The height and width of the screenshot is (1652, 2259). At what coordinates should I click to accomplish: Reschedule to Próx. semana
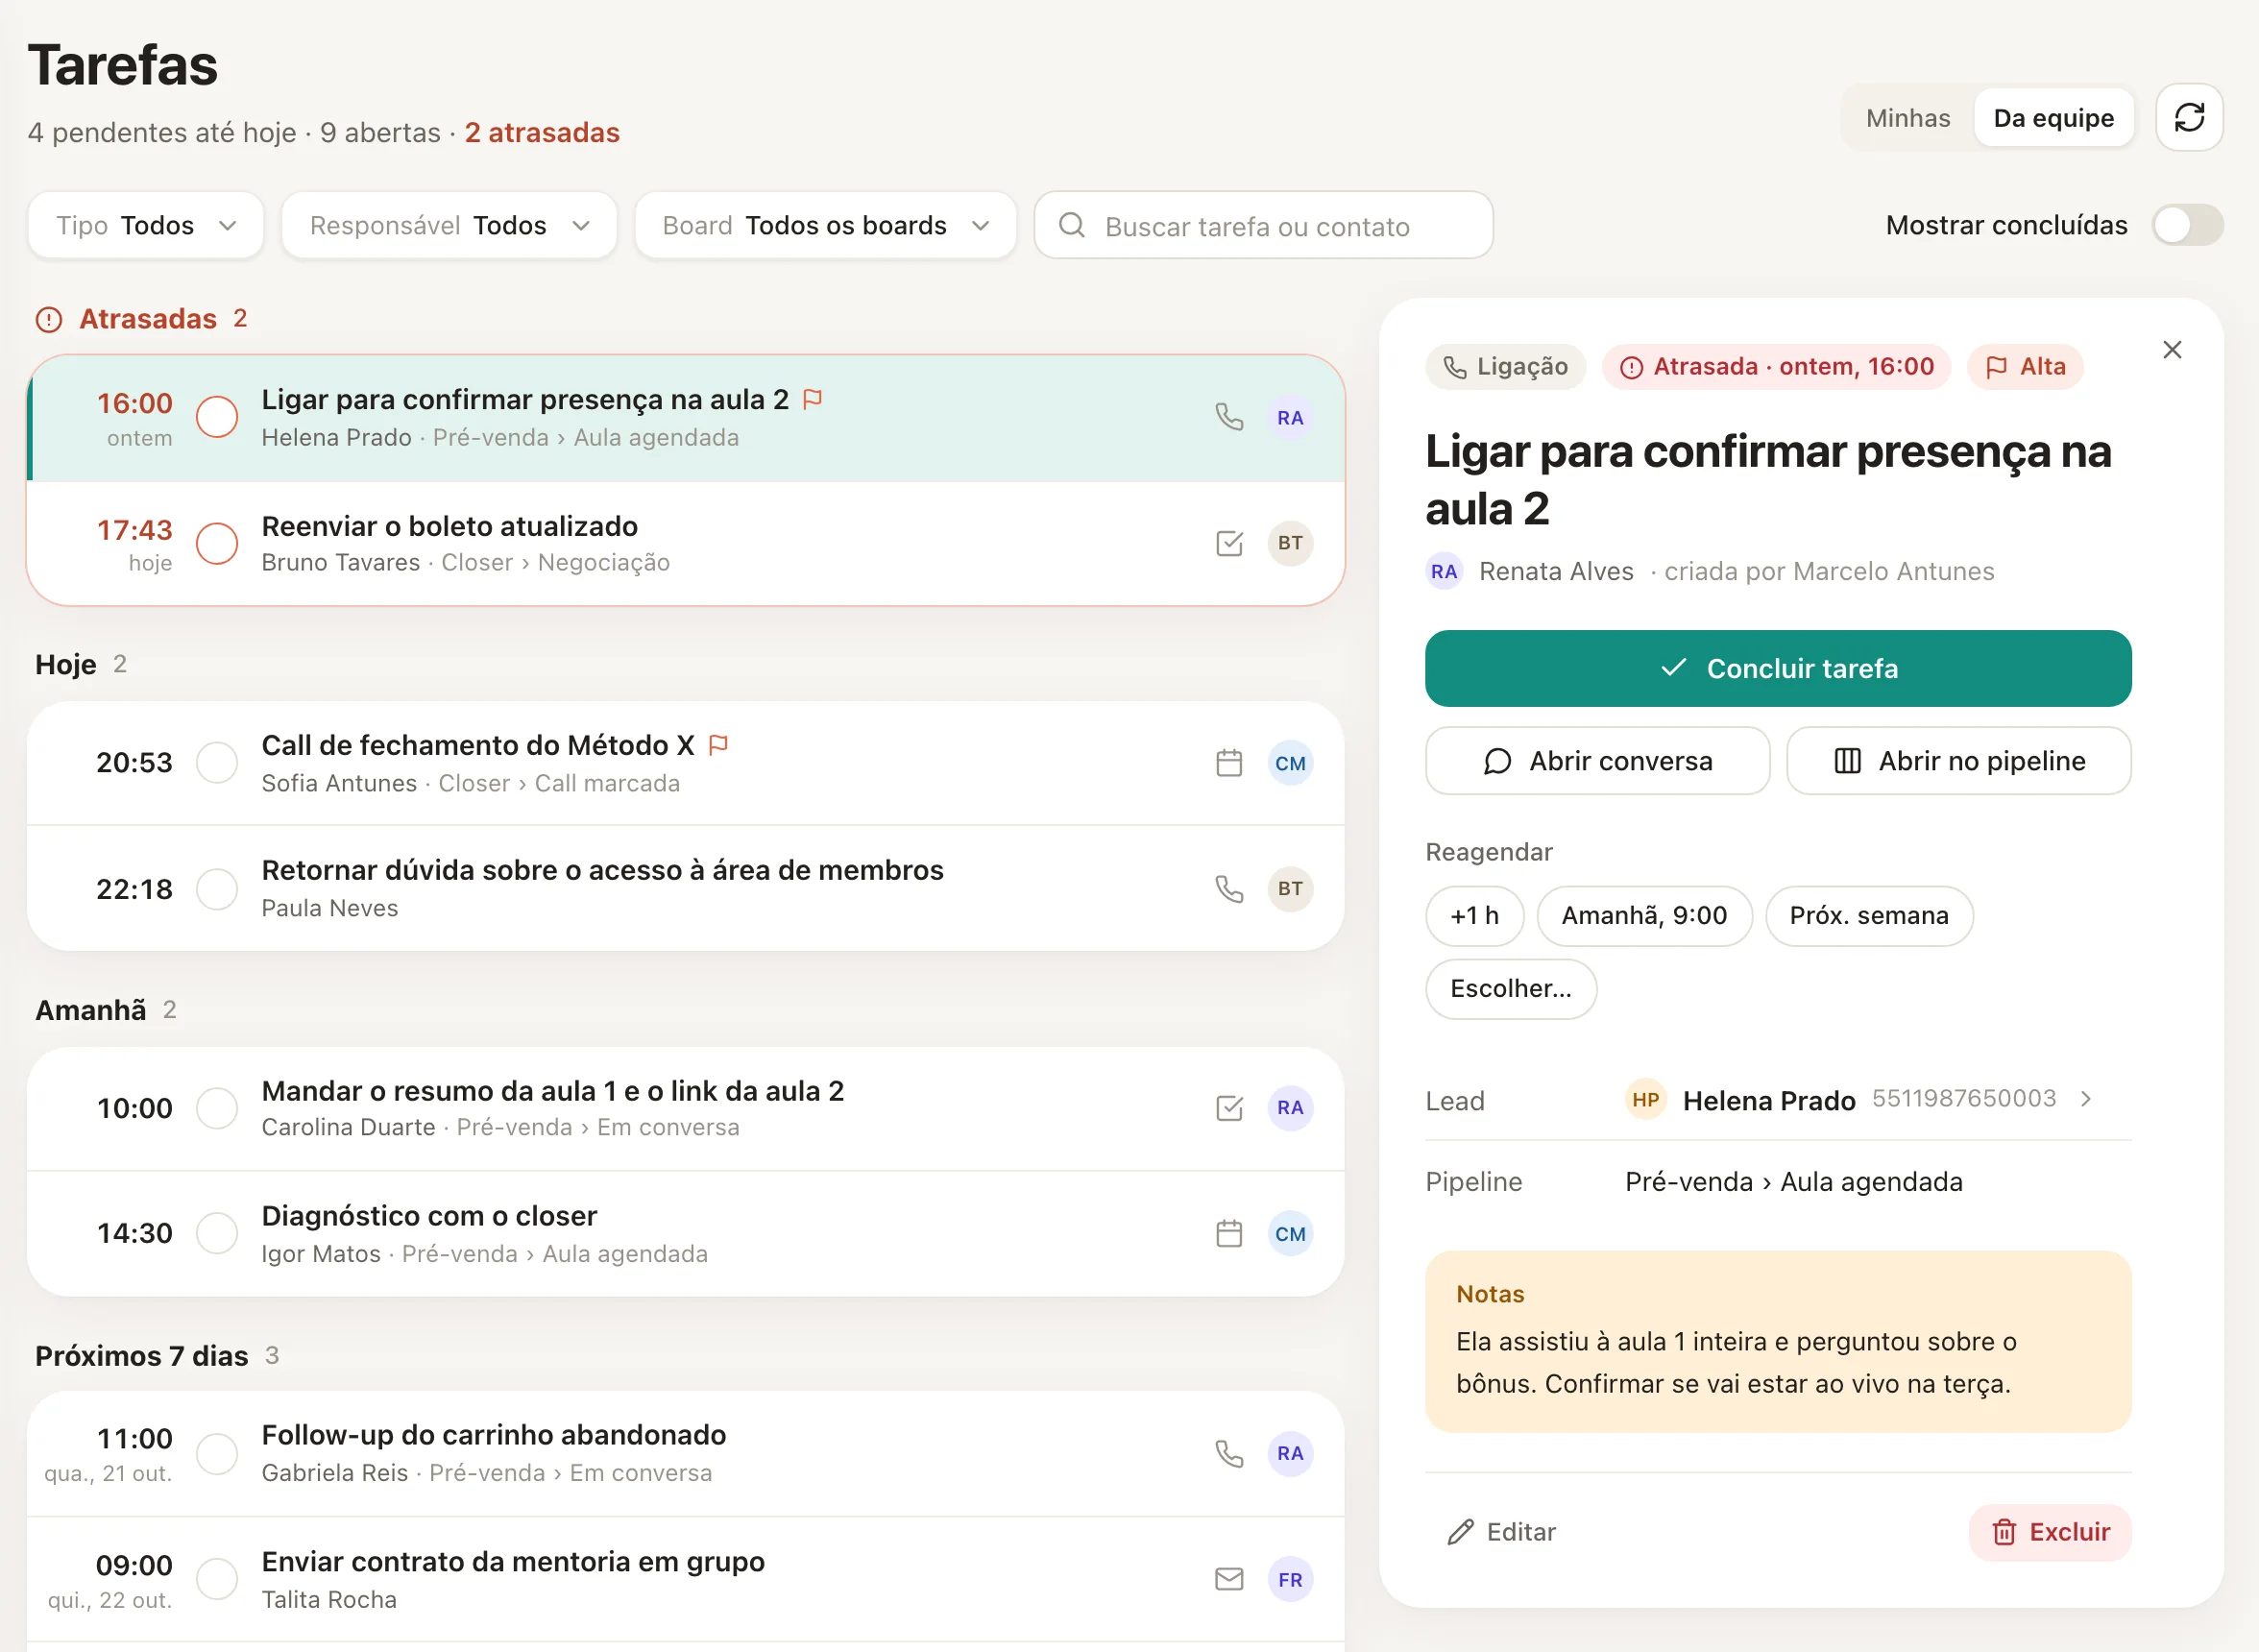[x=1868, y=916]
